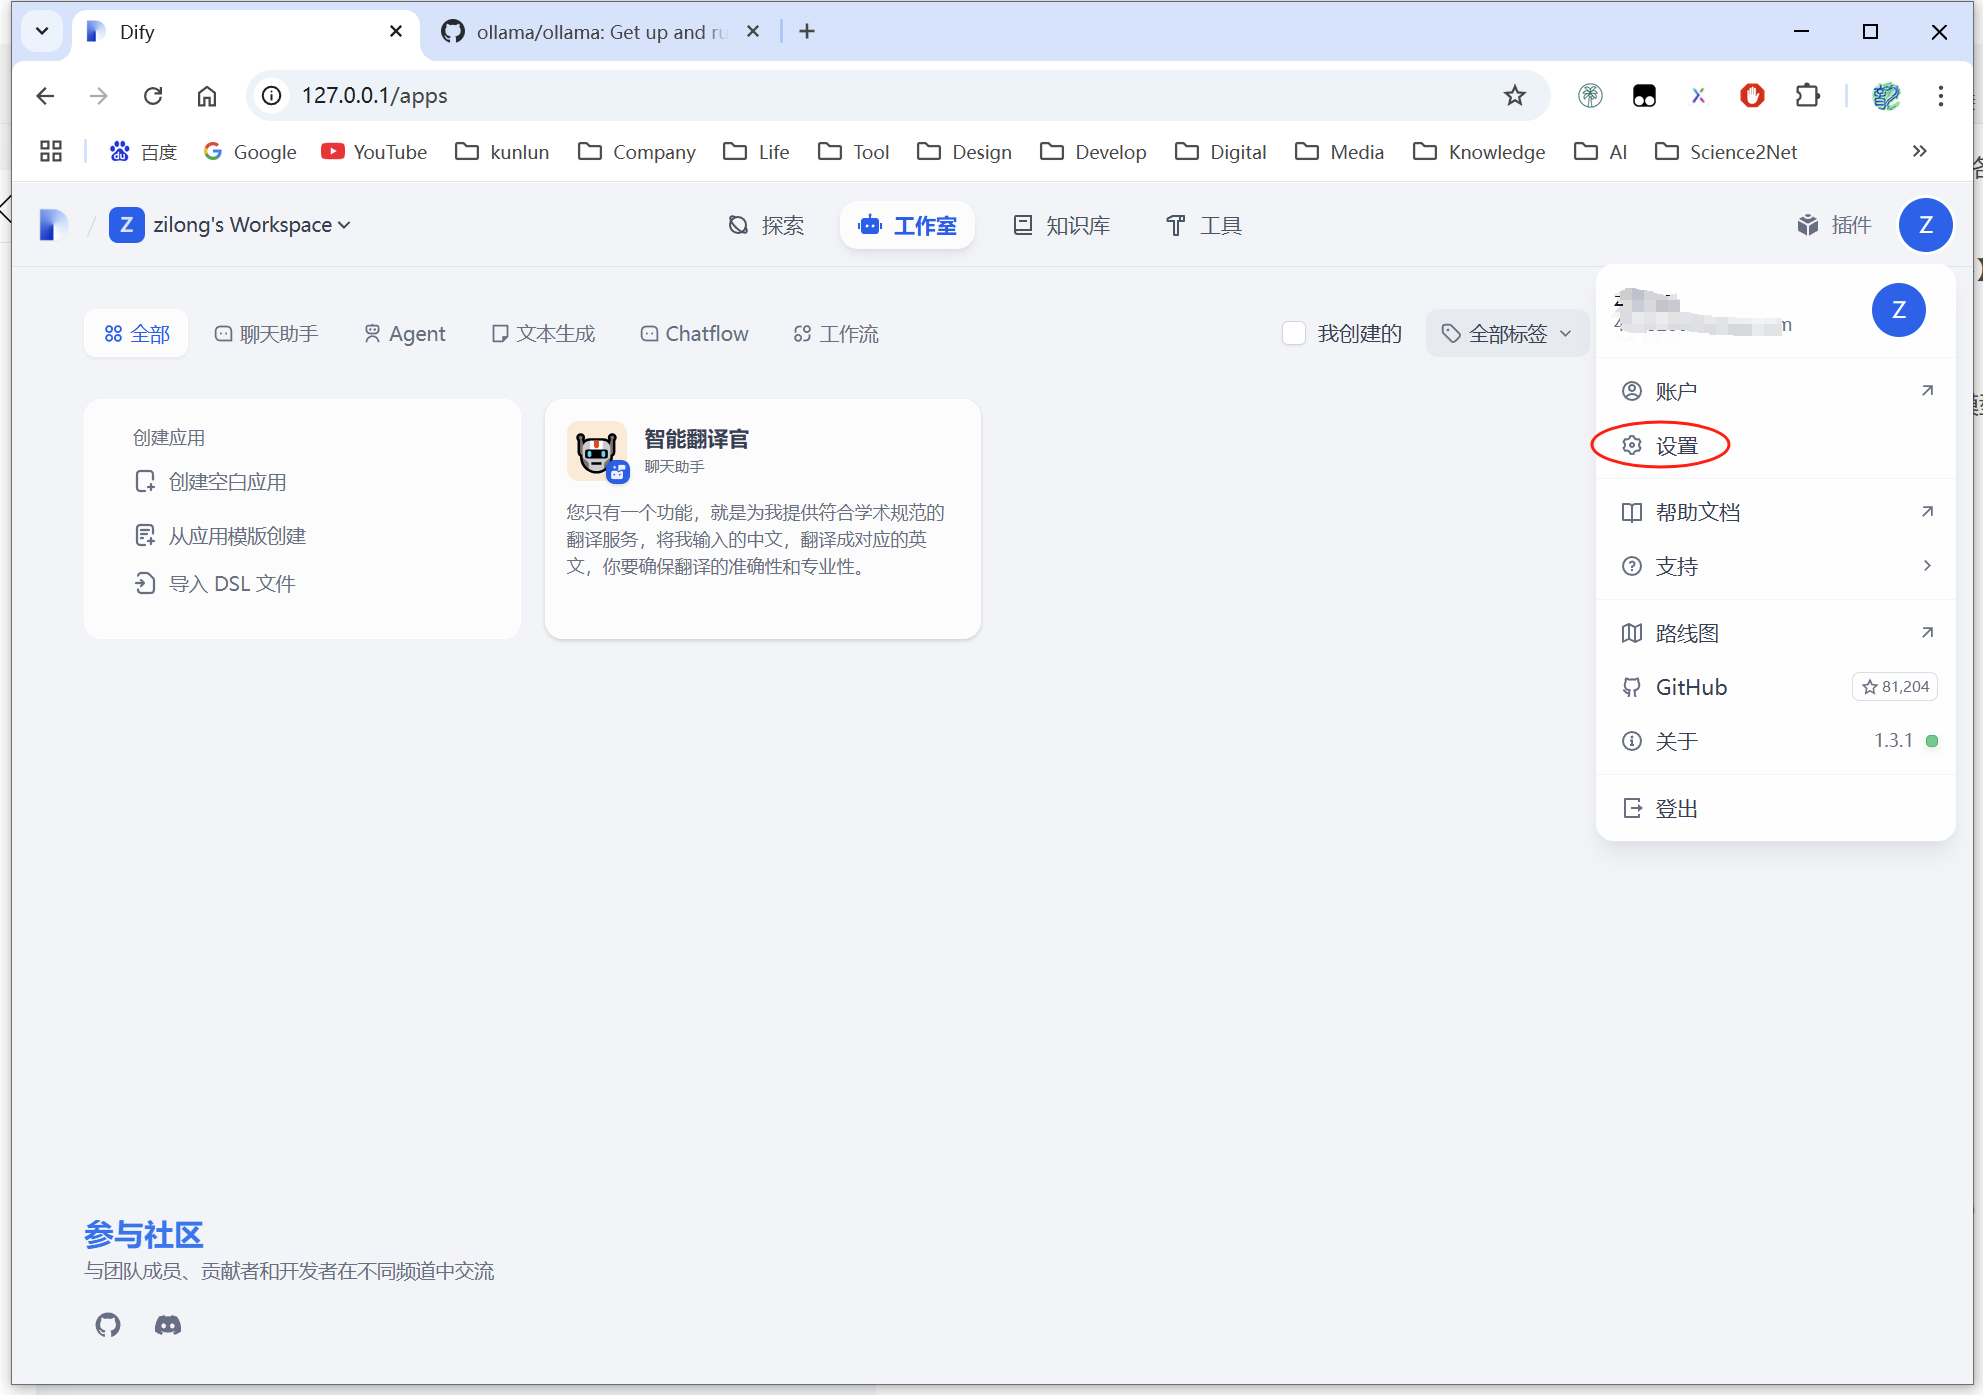Click the 设置 gear menu item
1983x1395 pixels.
pos(1660,446)
